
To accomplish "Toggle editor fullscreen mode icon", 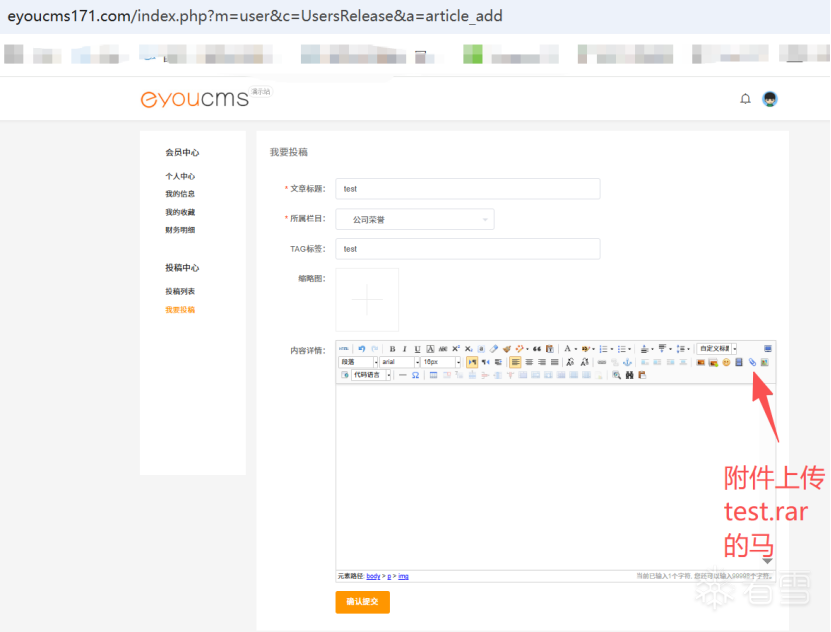I will (x=767, y=349).
